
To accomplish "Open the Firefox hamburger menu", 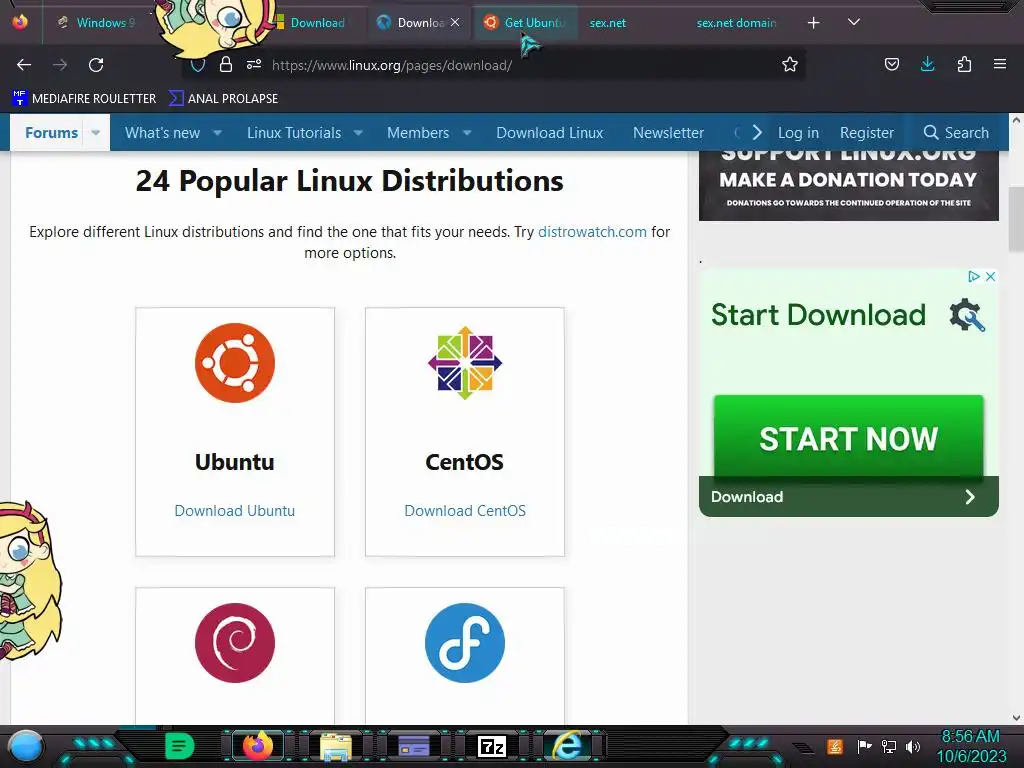I will 999,64.
